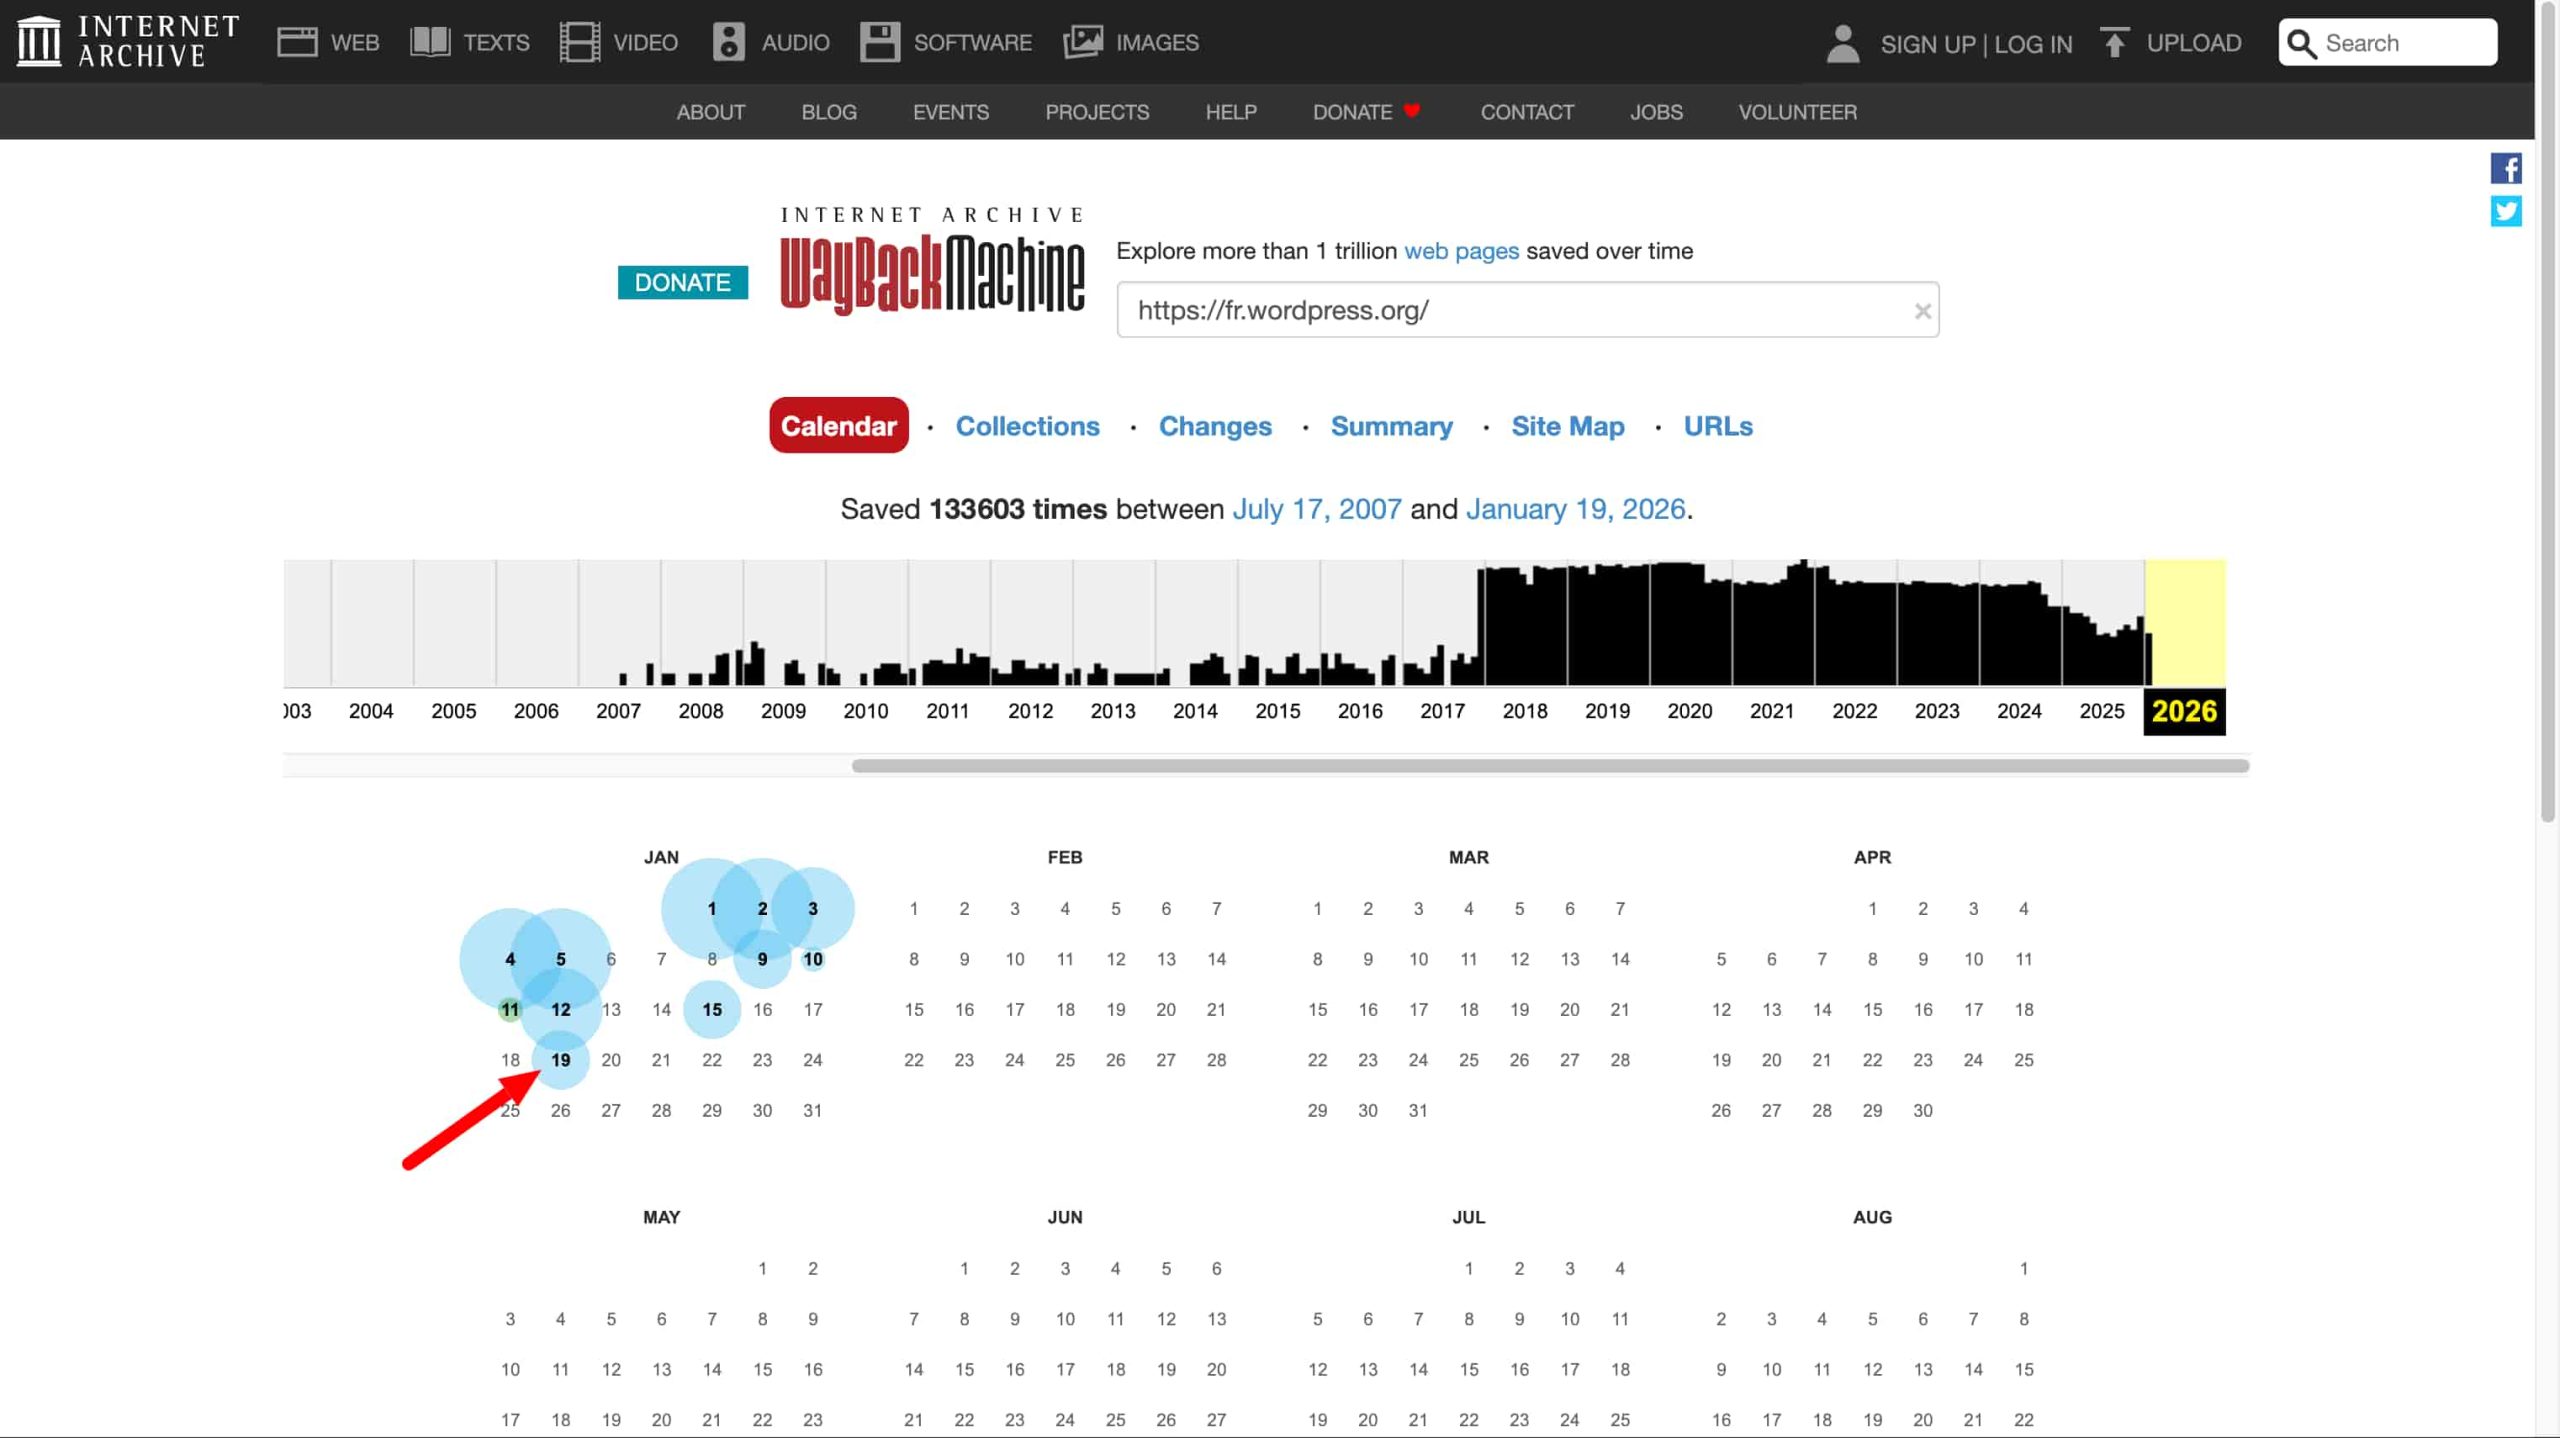Follow the web pages link
The image size is (2560, 1438).
pyautogui.click(x=1461, y=251)
